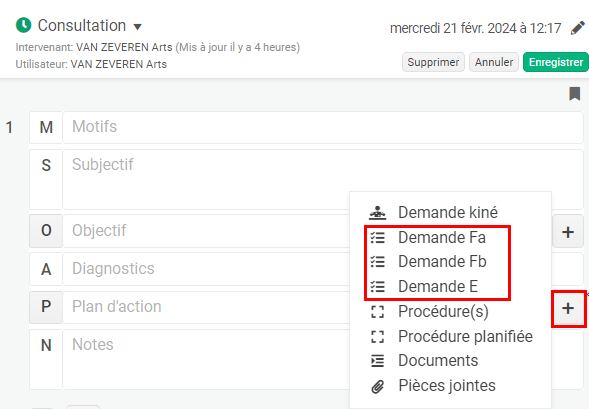Click the Annuler button
This screenshot has width=589, height=409.
point(494,62)
